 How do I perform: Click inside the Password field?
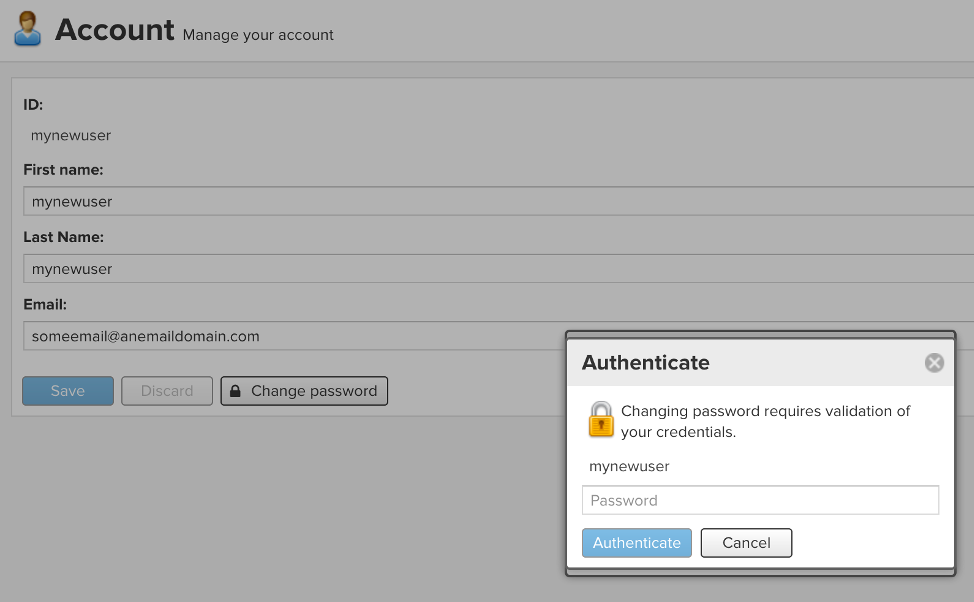[760, 500]
